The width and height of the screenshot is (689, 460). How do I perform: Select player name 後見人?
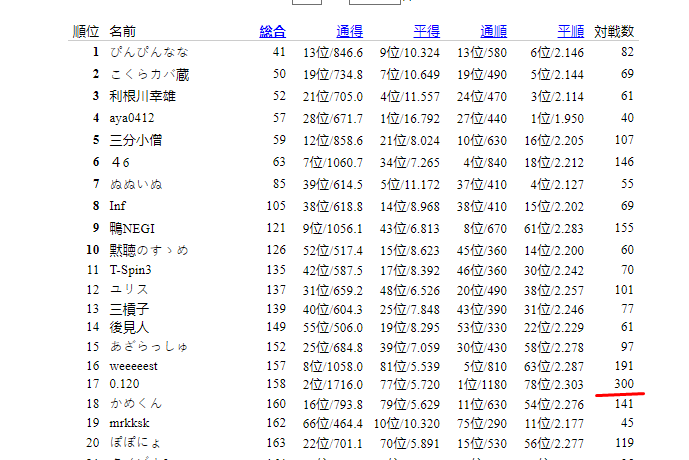click(129, 327)
